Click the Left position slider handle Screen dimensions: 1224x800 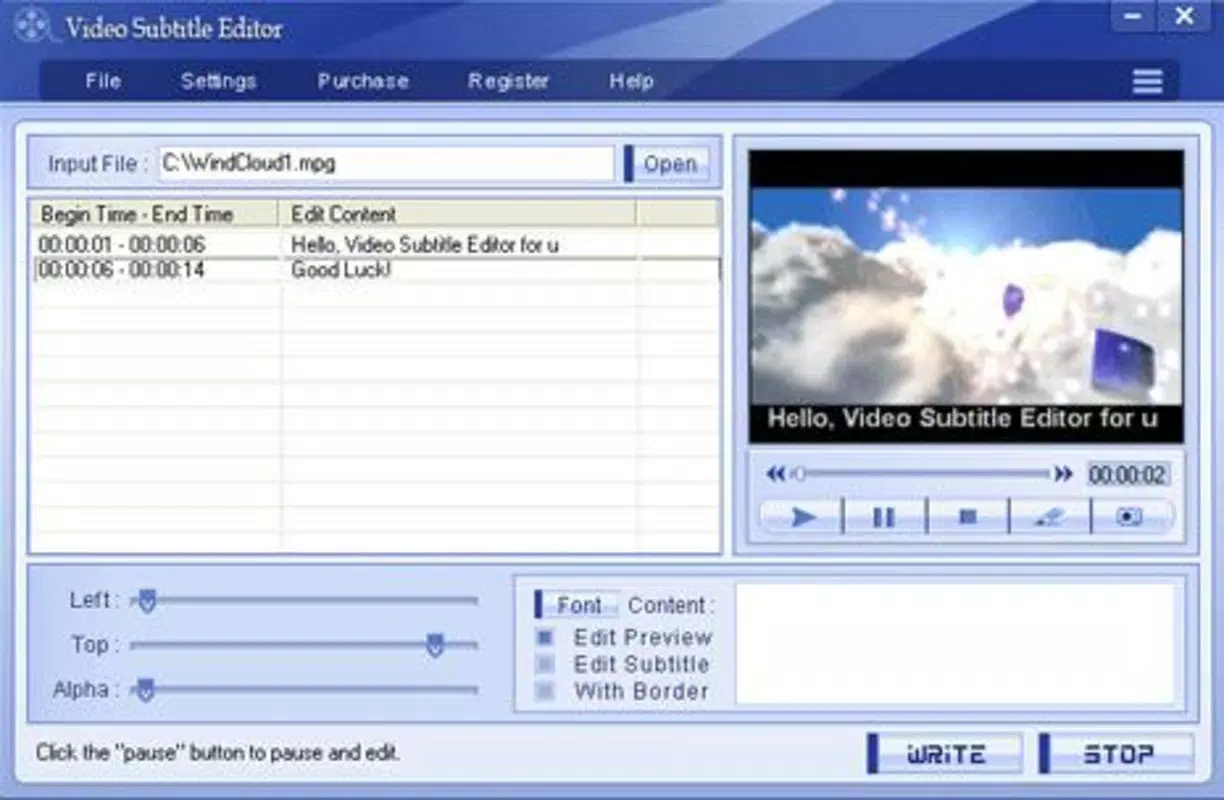(147, 600)
